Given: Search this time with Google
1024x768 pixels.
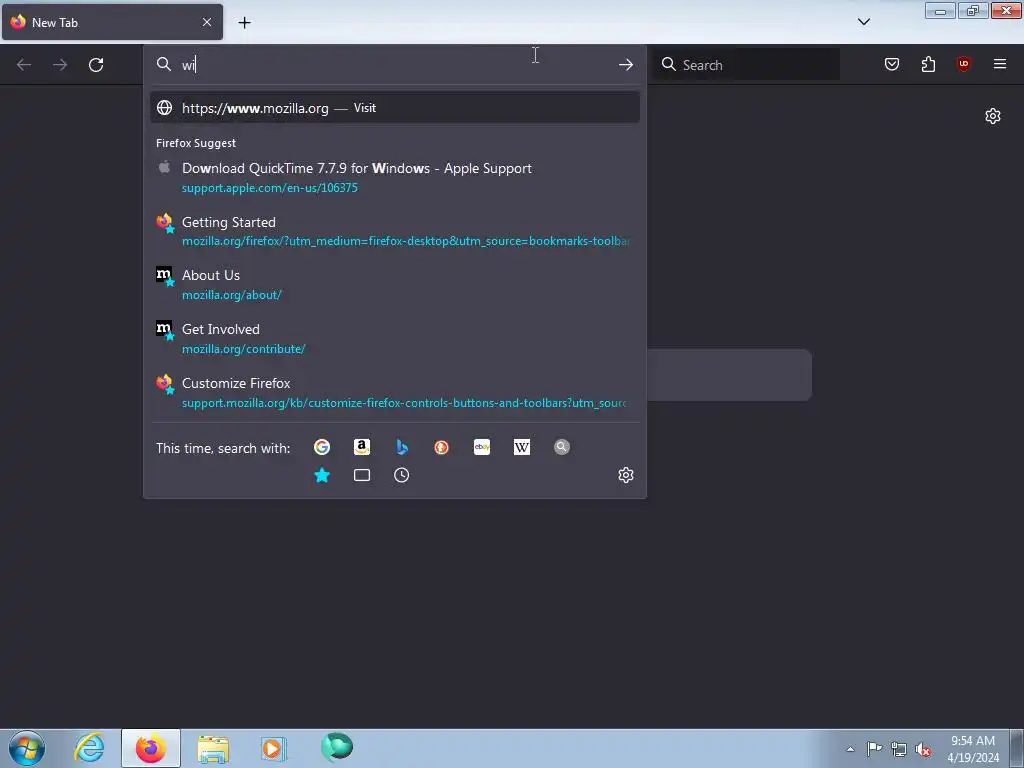Looking at the screenshot, I should 322,447.
